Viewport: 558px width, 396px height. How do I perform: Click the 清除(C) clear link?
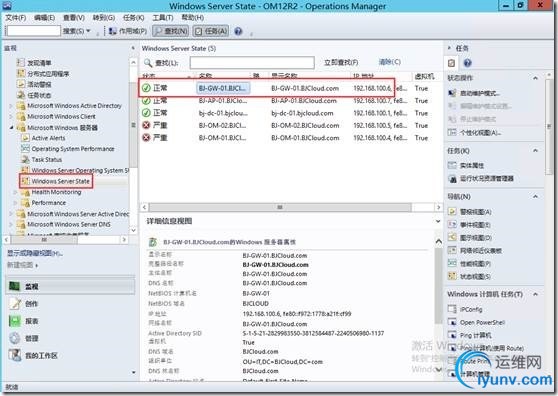pyautogui.click(x=390, y=62)
